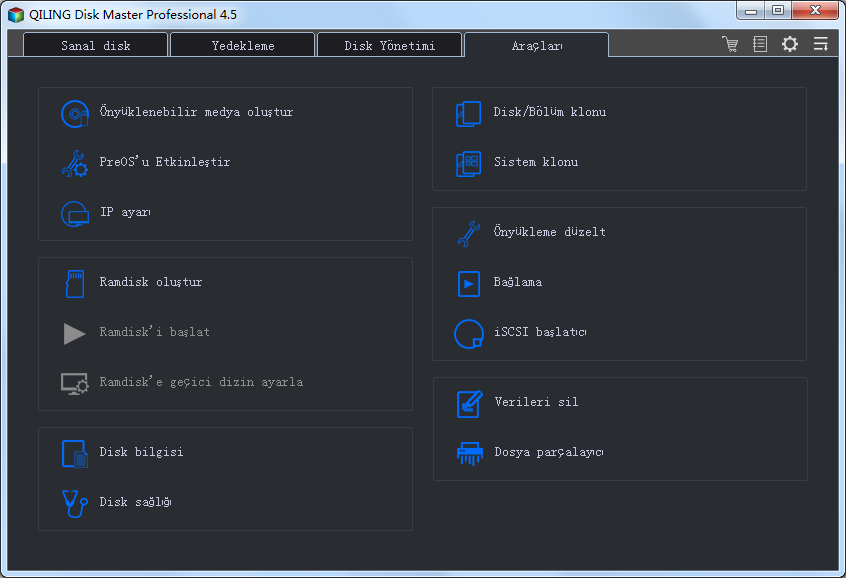Switch to the Yedekleme tab
The width and height of the screenshot is (846, 578).
pyautogui.click(x=243, y=45)
